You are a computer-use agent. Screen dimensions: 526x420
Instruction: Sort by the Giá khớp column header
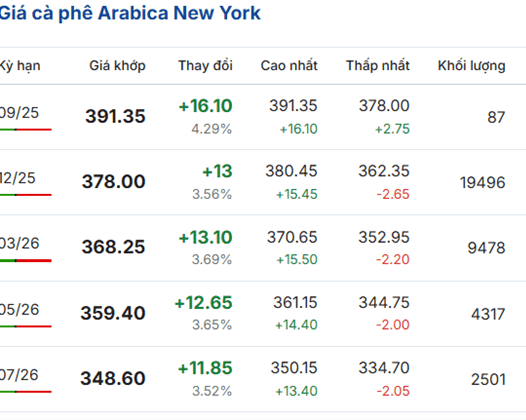pos(117,66)
